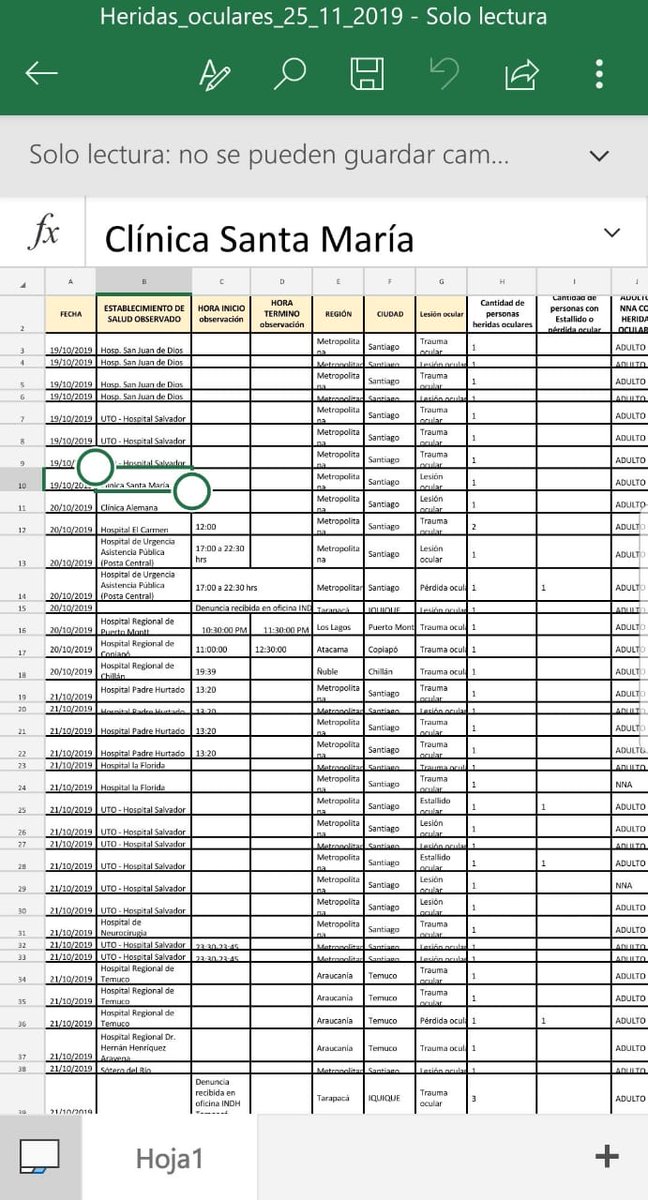Viewport: 648px width, 1200px height.
Task: Select the Hospital Regional de Puerto Montt cell
Action: point(144,626)
